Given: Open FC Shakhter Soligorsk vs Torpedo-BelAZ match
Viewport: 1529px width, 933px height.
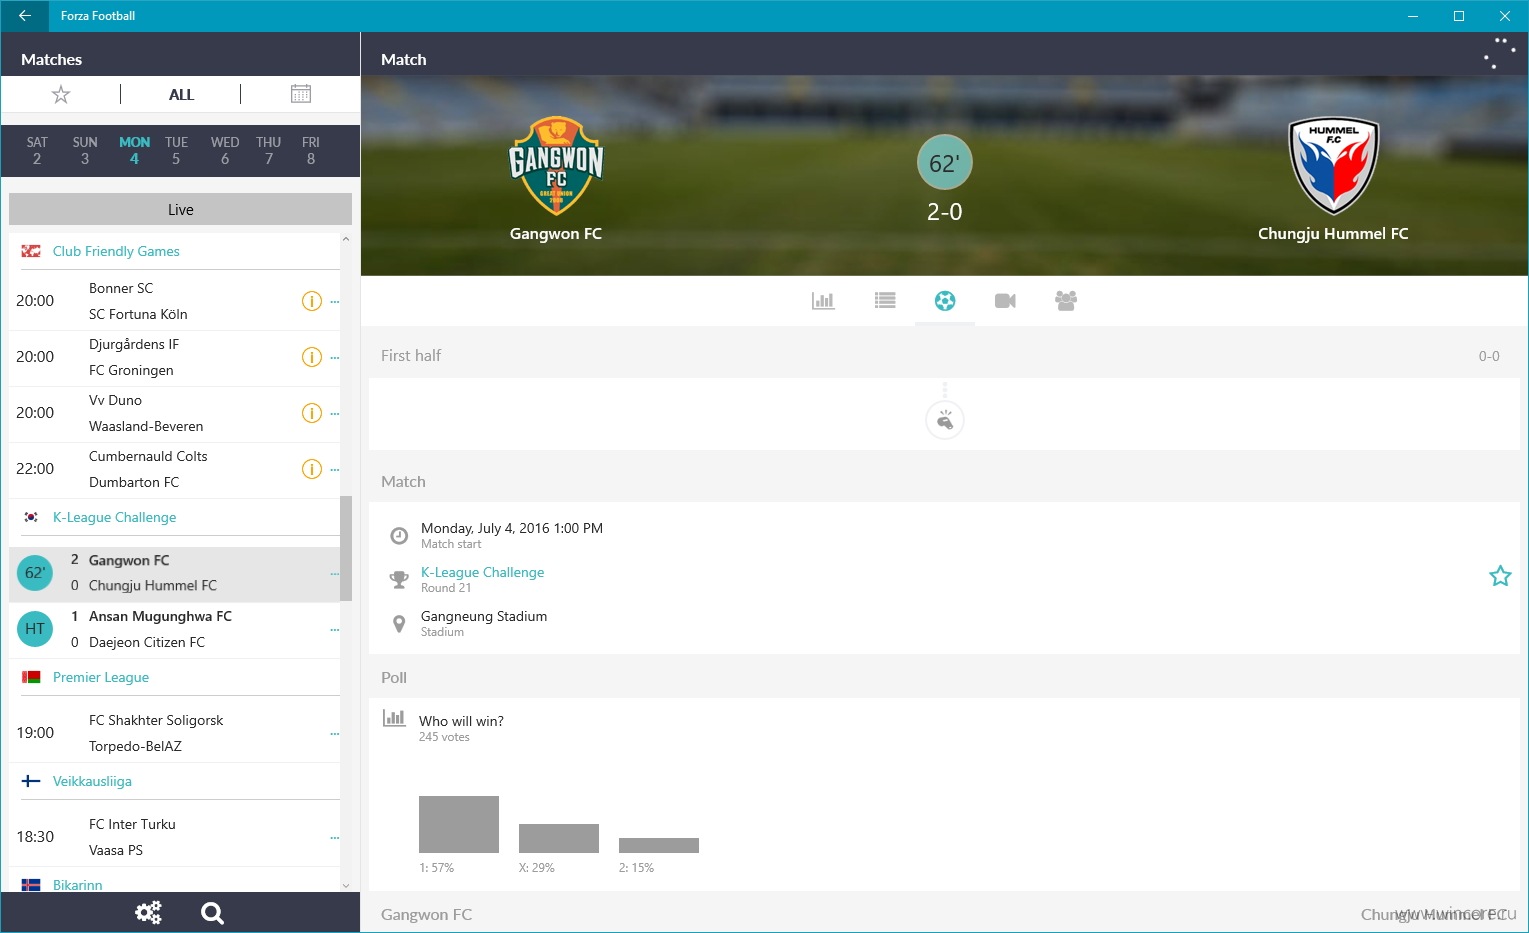Looking at the screenshot, I should [x=175, y=733].
